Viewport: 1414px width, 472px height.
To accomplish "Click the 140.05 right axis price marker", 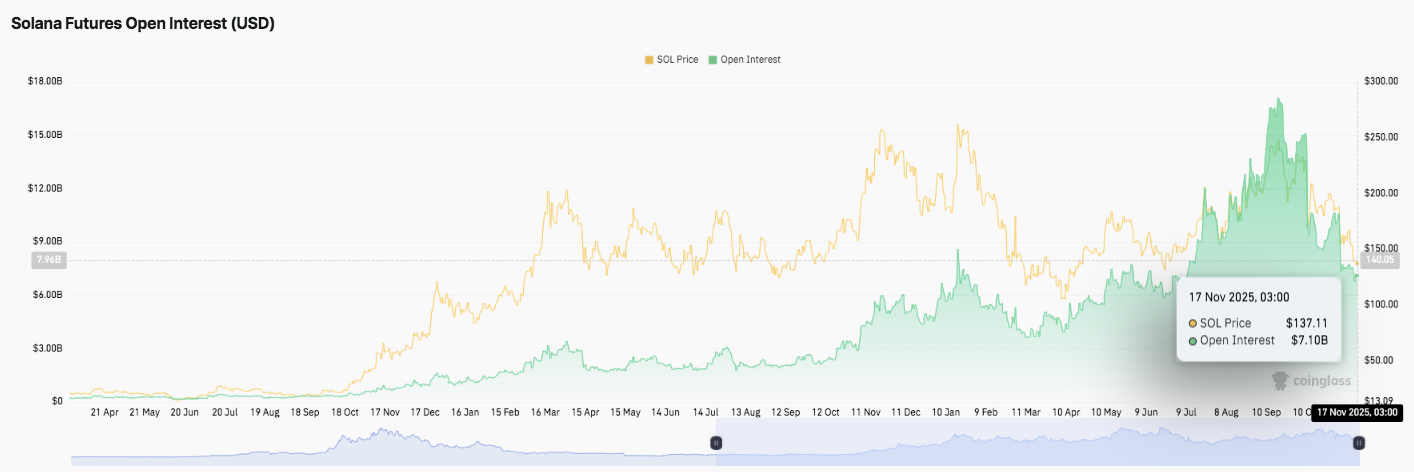I will coord(1378,260).
